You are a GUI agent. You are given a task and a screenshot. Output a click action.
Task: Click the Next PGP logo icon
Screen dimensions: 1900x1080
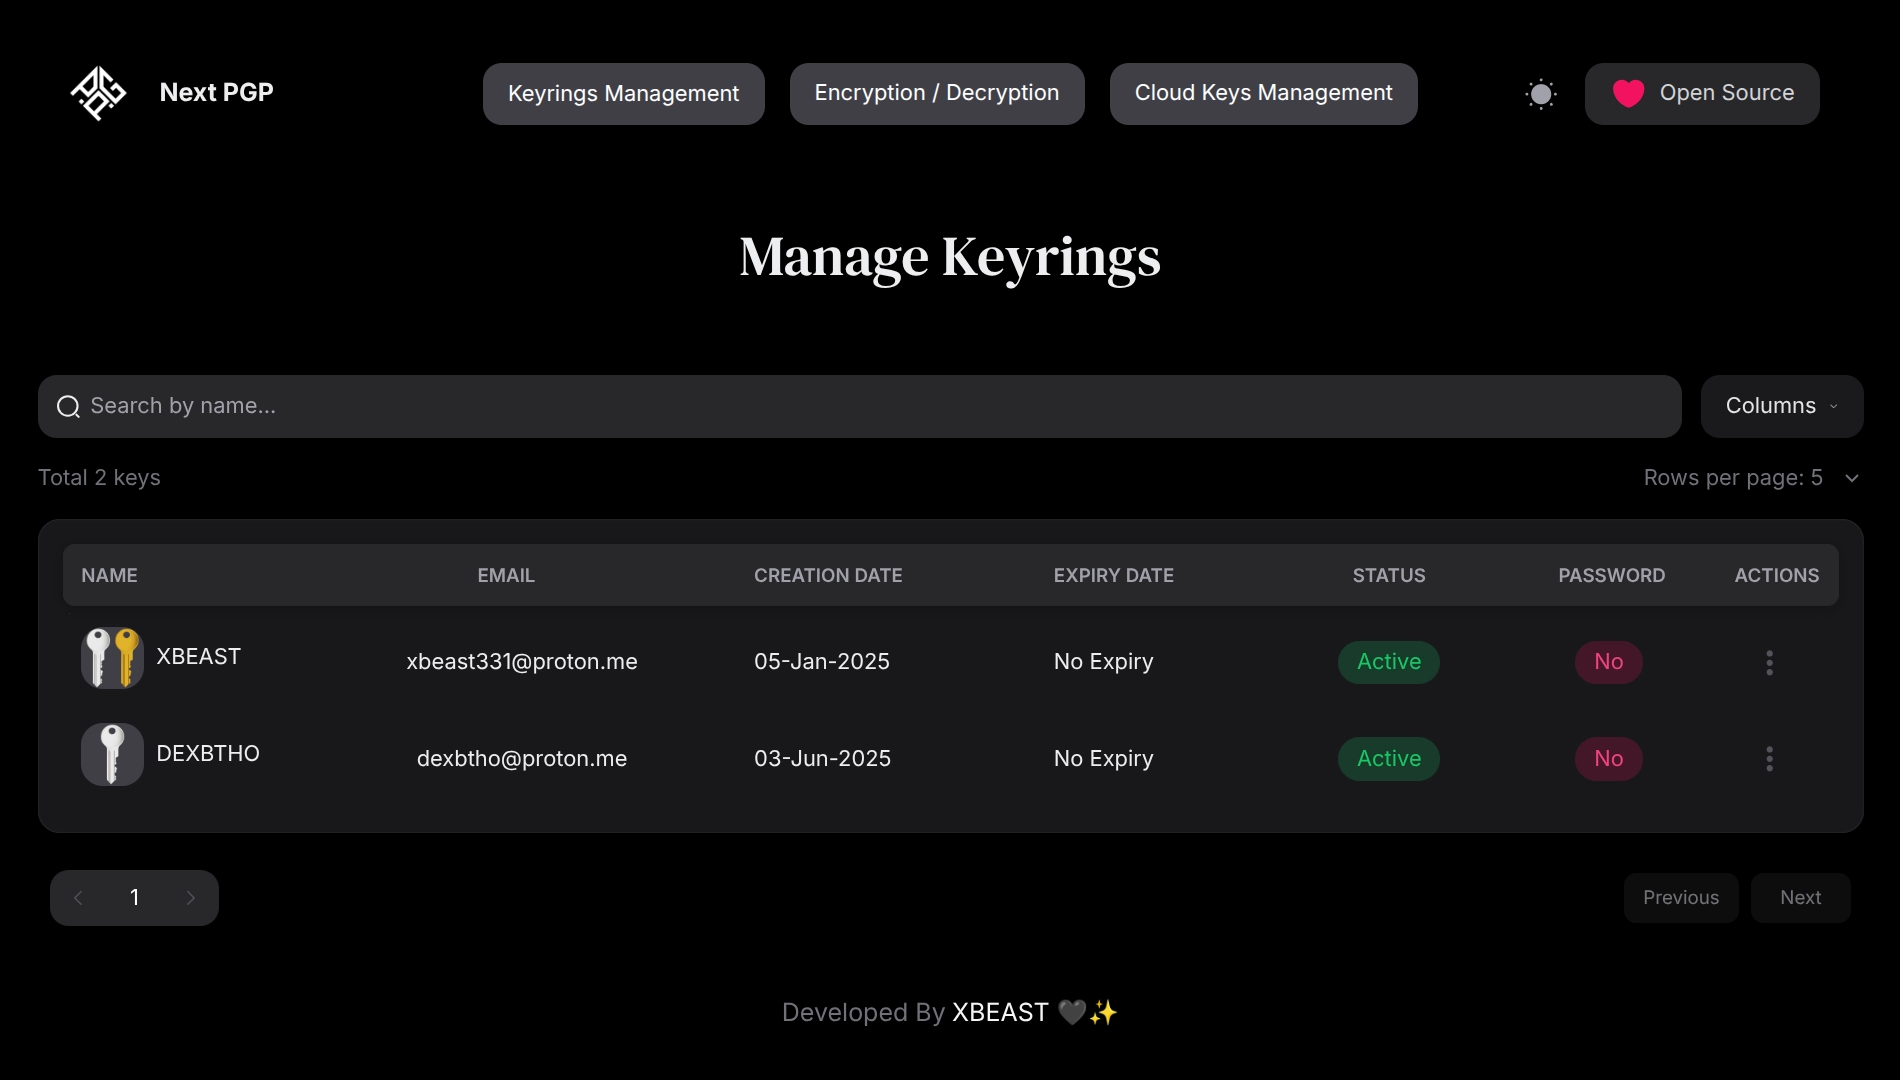point(98,93)
